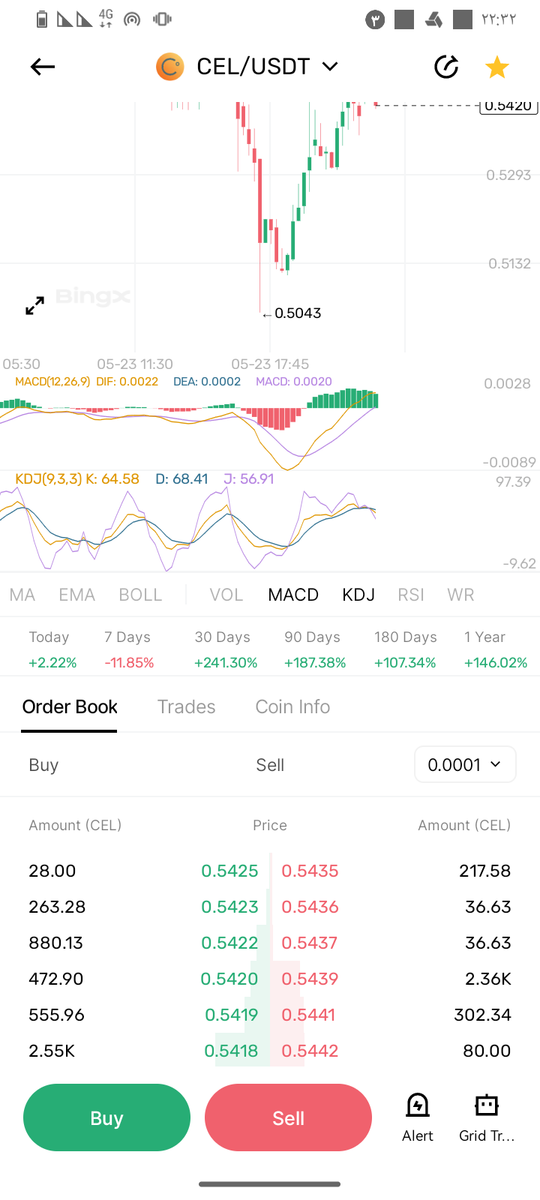Open the quick trade refresh icon
Viewport: 540px width, 1200px height.
coord(446,67)
